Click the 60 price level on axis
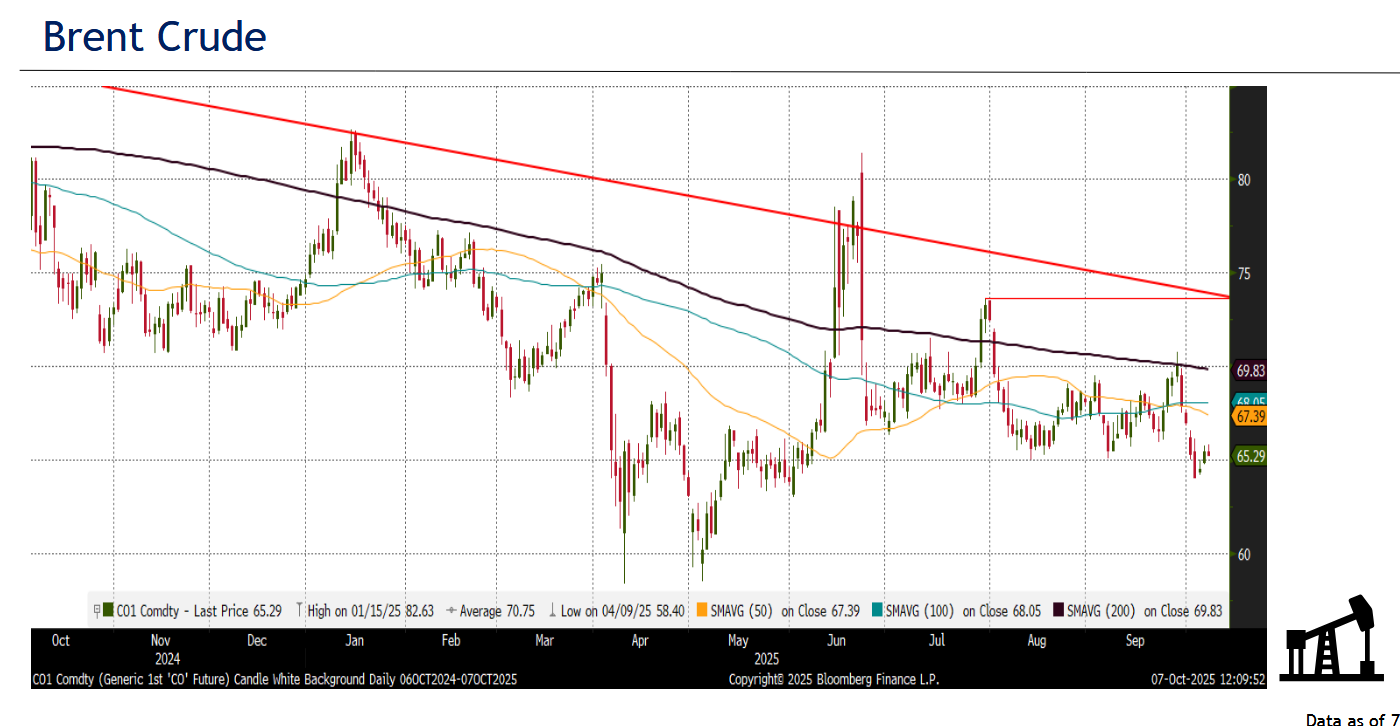Viewport: 1400px width, 726px height. pyautogui.click(x=1244, y=554)
